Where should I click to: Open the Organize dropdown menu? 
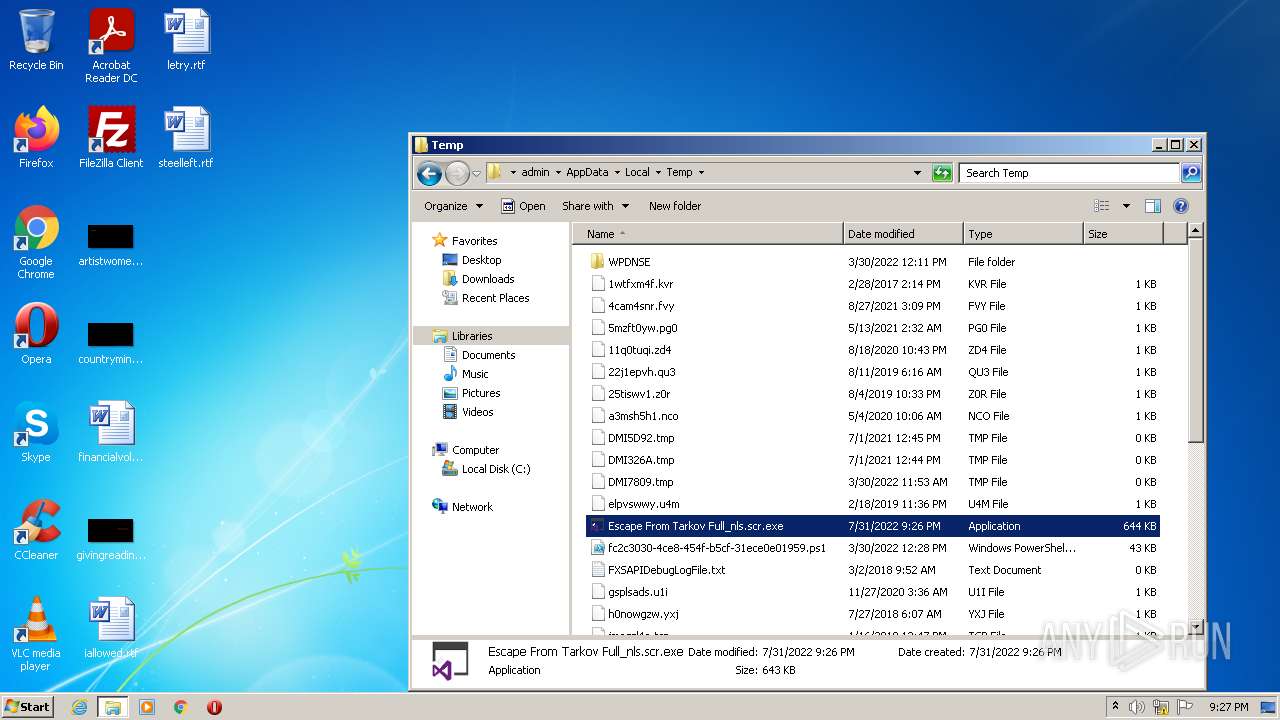[x=453, y=206]
